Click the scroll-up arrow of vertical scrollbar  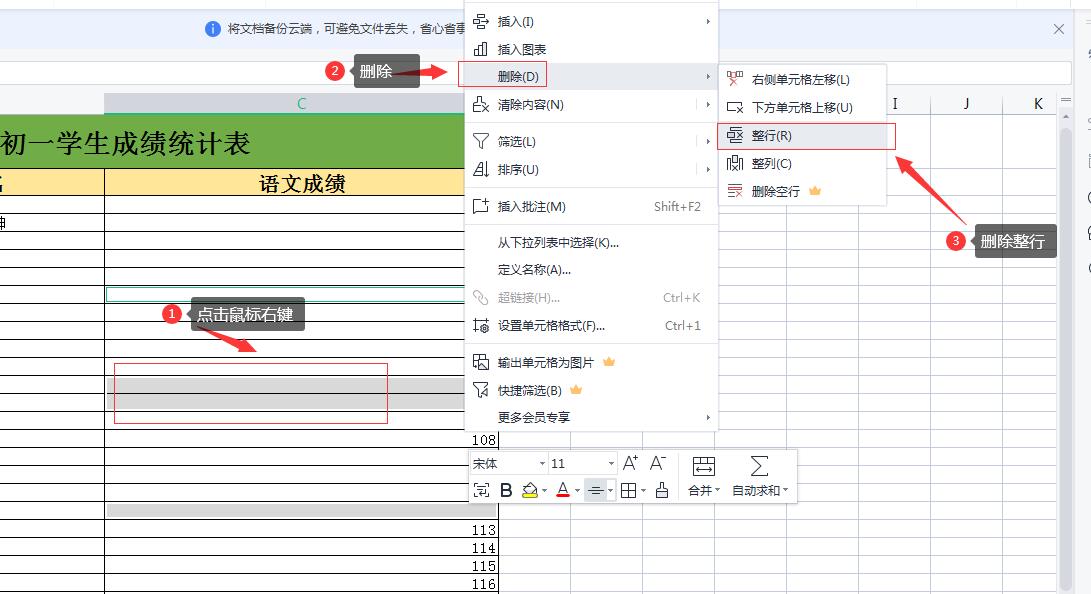pyautogui.click(x=1066, y=117)
